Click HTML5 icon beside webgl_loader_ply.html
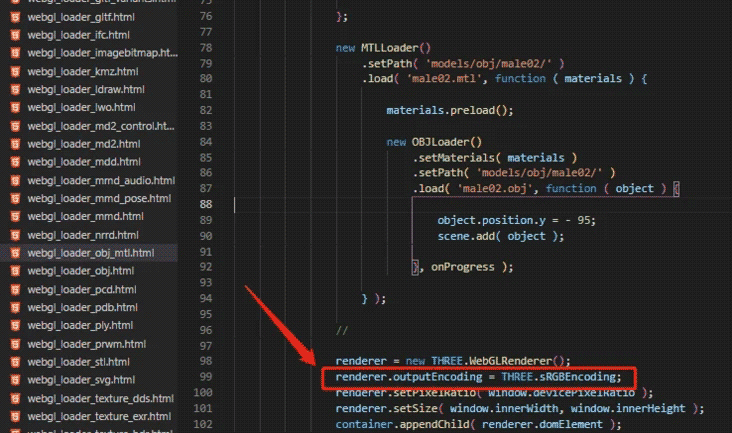Screen dimensions: 732x433 [15, 326]
